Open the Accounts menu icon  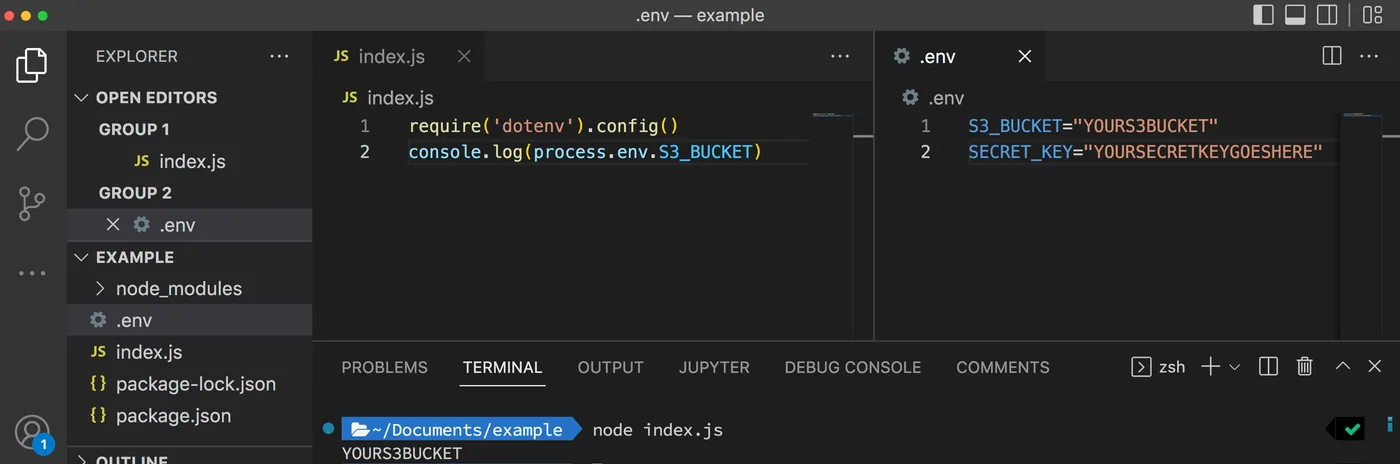click(x=32, y=433)
